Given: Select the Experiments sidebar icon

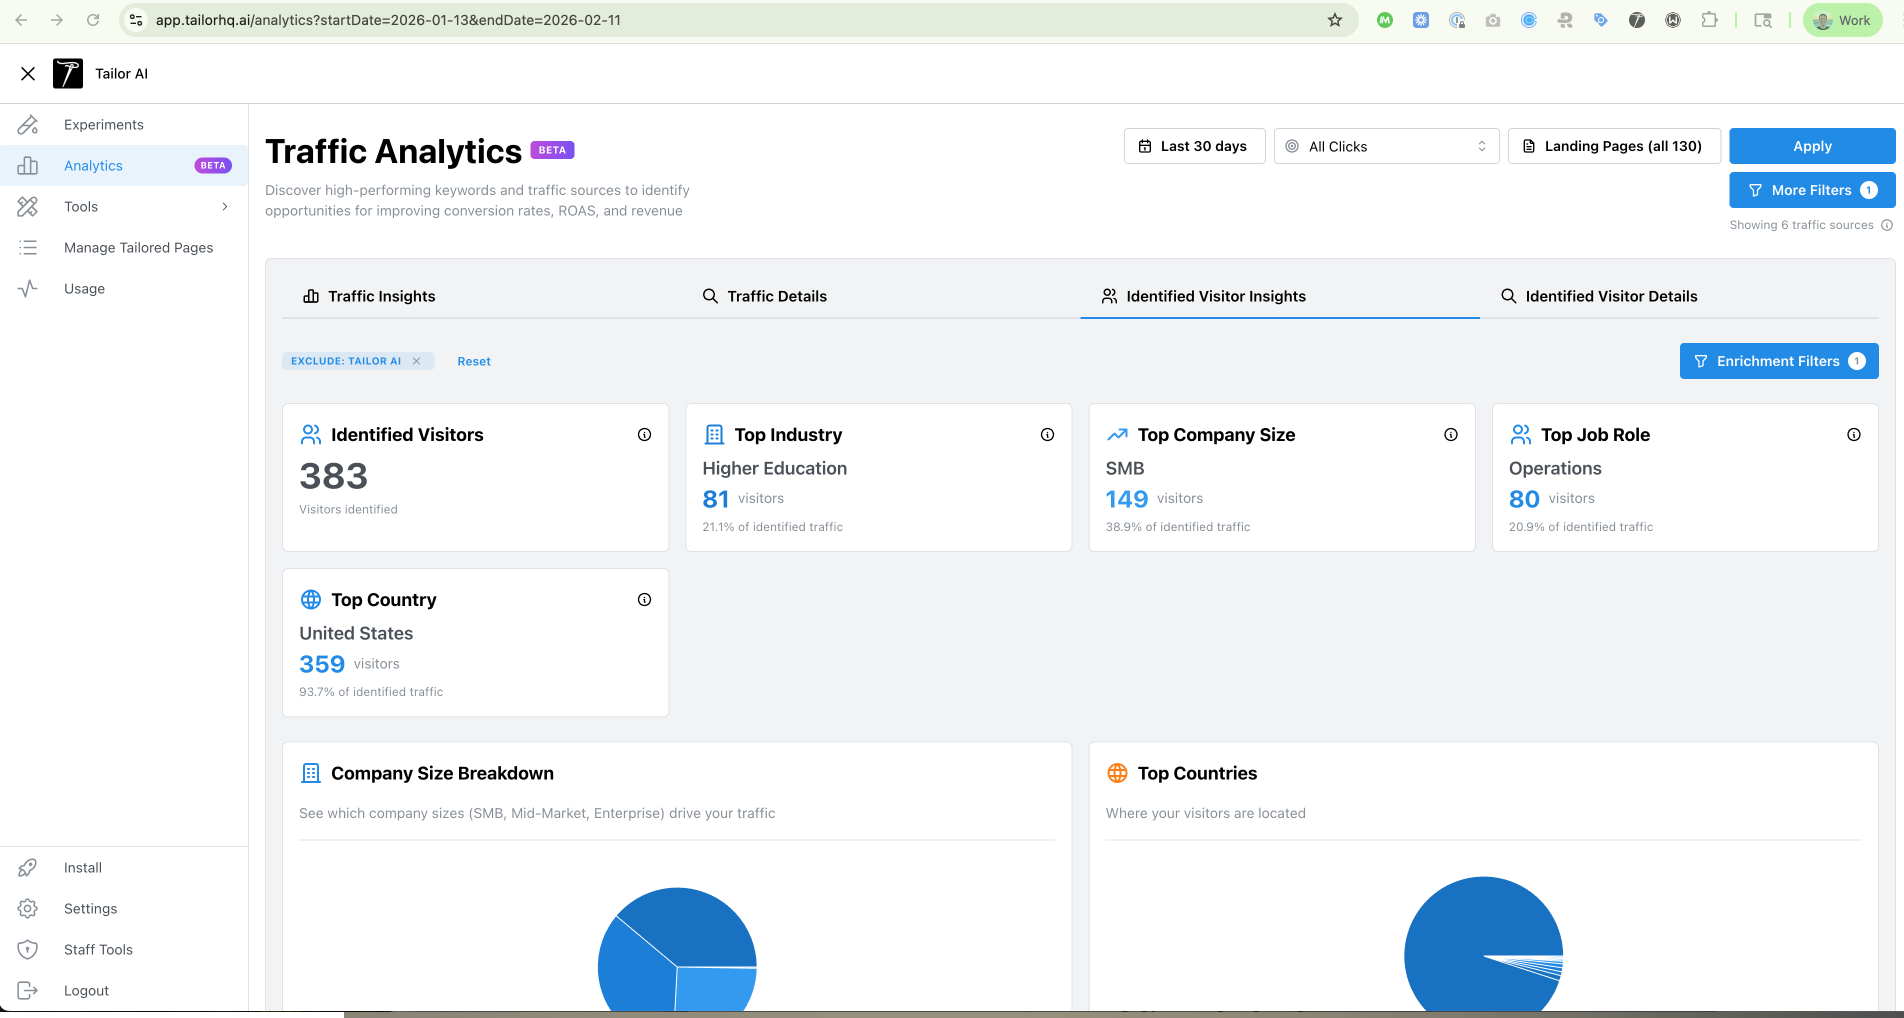Looking at the screenshot, I should [28, 124].
